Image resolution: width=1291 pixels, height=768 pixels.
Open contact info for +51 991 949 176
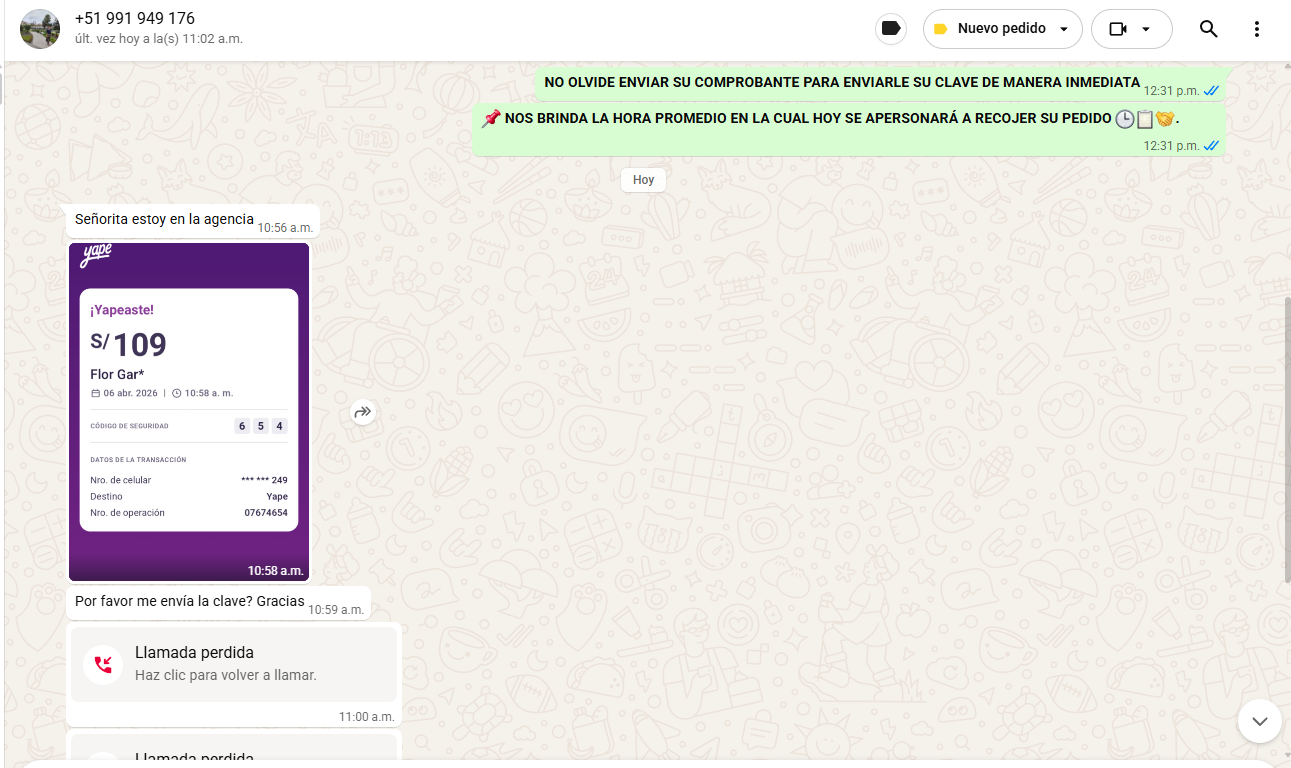click(135, 19)
